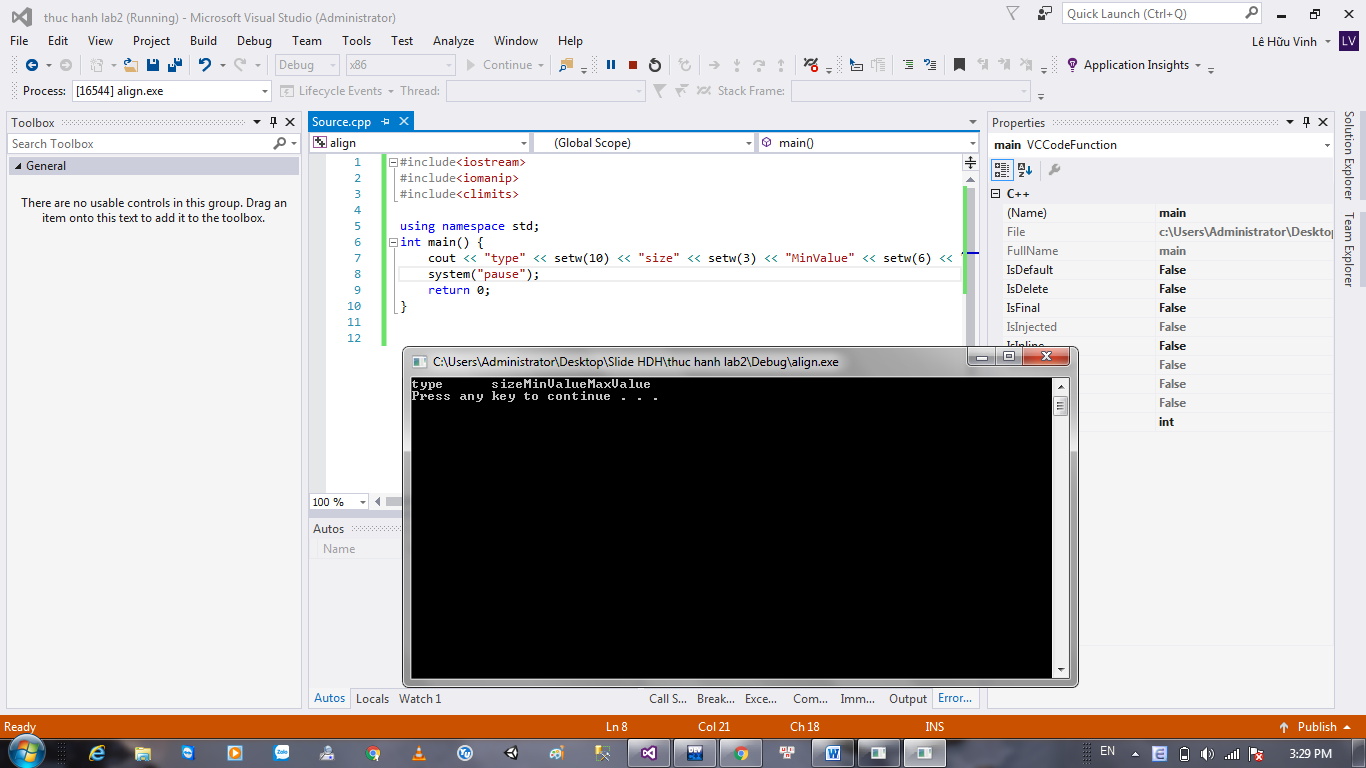Sort properties alphabetically in Properties panel
This screenshot has height=768, width=1366.
1022,170
